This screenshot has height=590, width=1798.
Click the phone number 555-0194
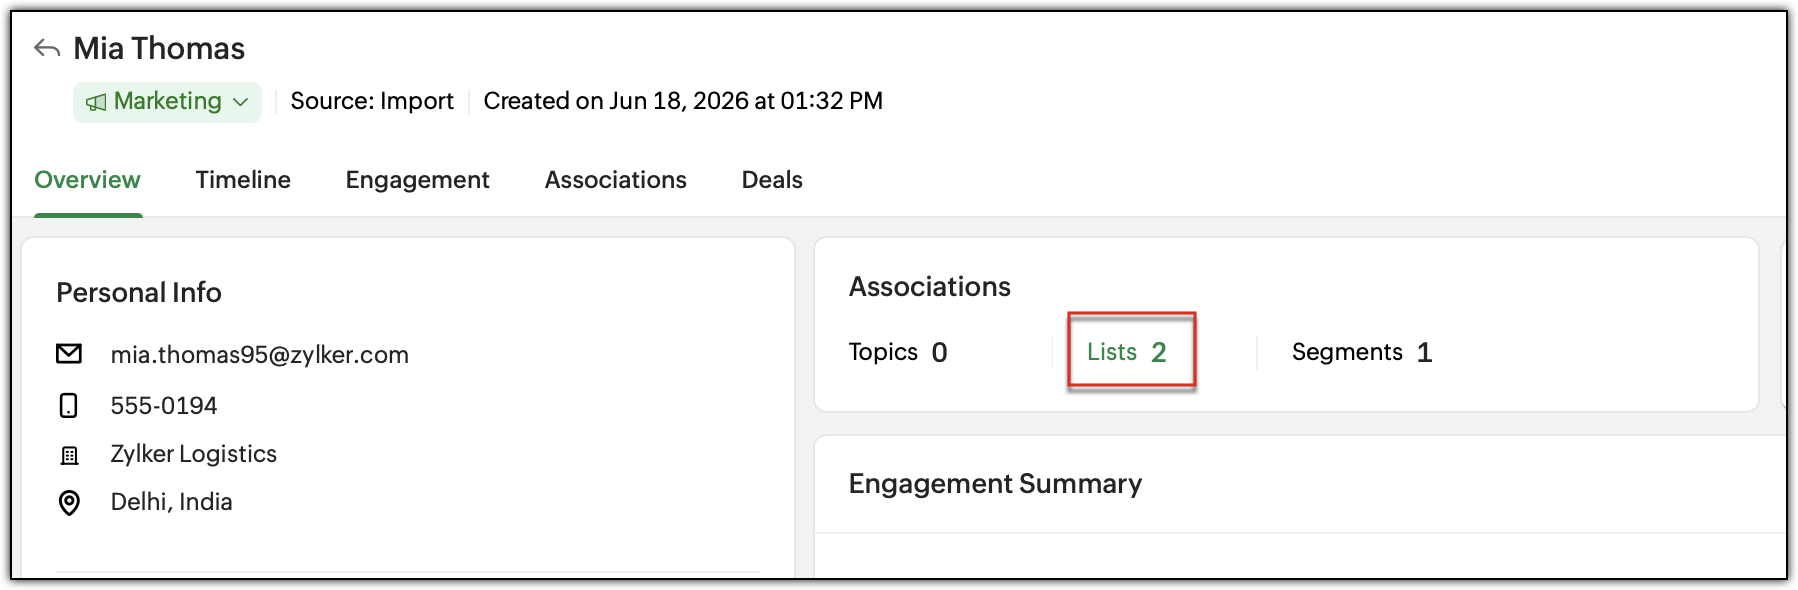tap(164, 406)
